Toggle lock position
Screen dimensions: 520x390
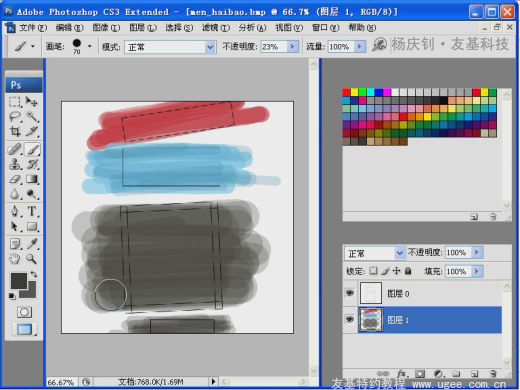pos(396,271)
